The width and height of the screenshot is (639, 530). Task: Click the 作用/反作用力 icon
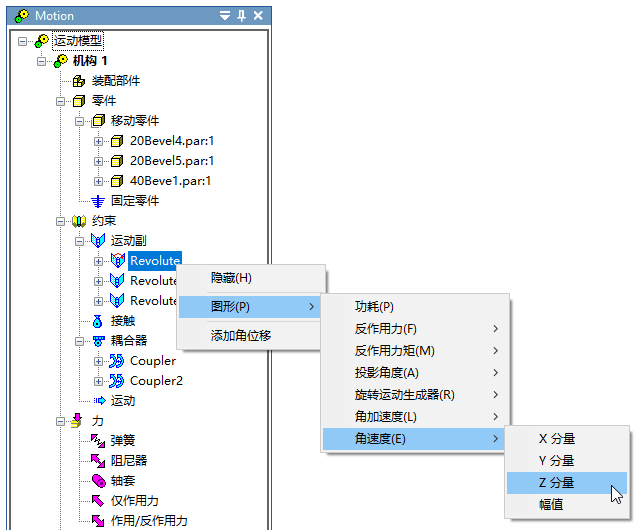tap(98, 521)
